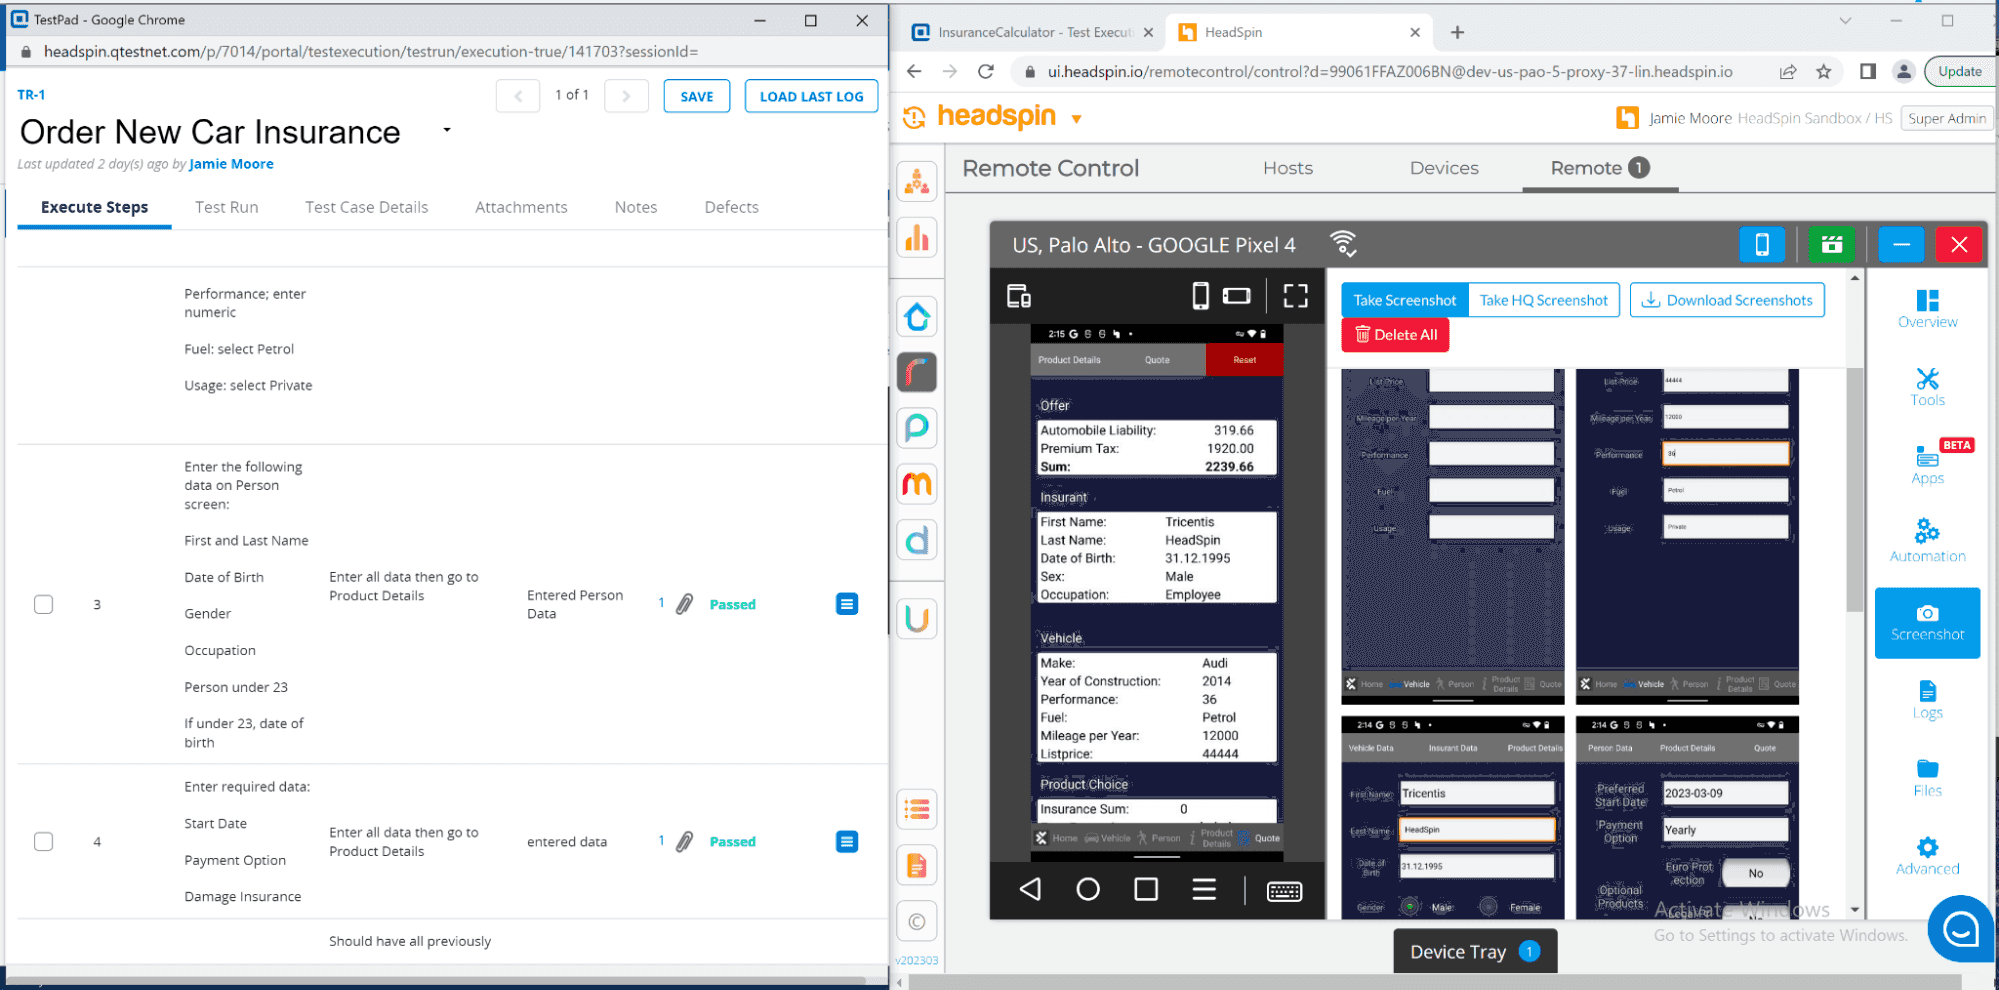The width and height of the screenshot is (1999, 990).
Task: Open the Logs panel
Action: tap(1926, 698)
